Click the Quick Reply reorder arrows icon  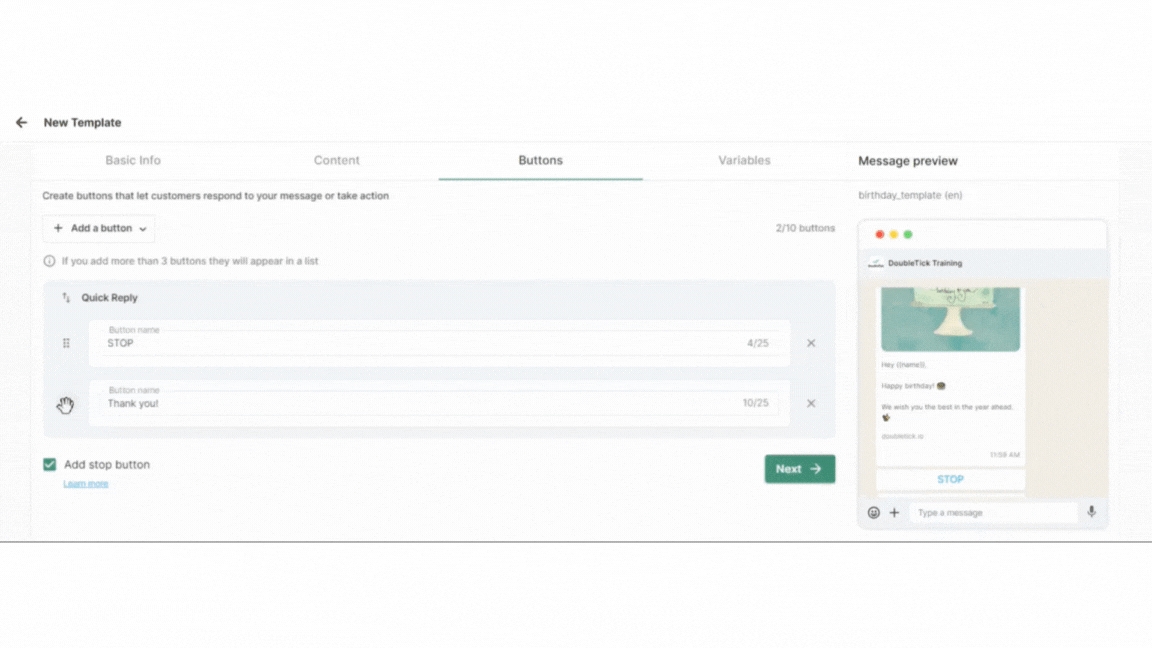click(x=66, y=298)
